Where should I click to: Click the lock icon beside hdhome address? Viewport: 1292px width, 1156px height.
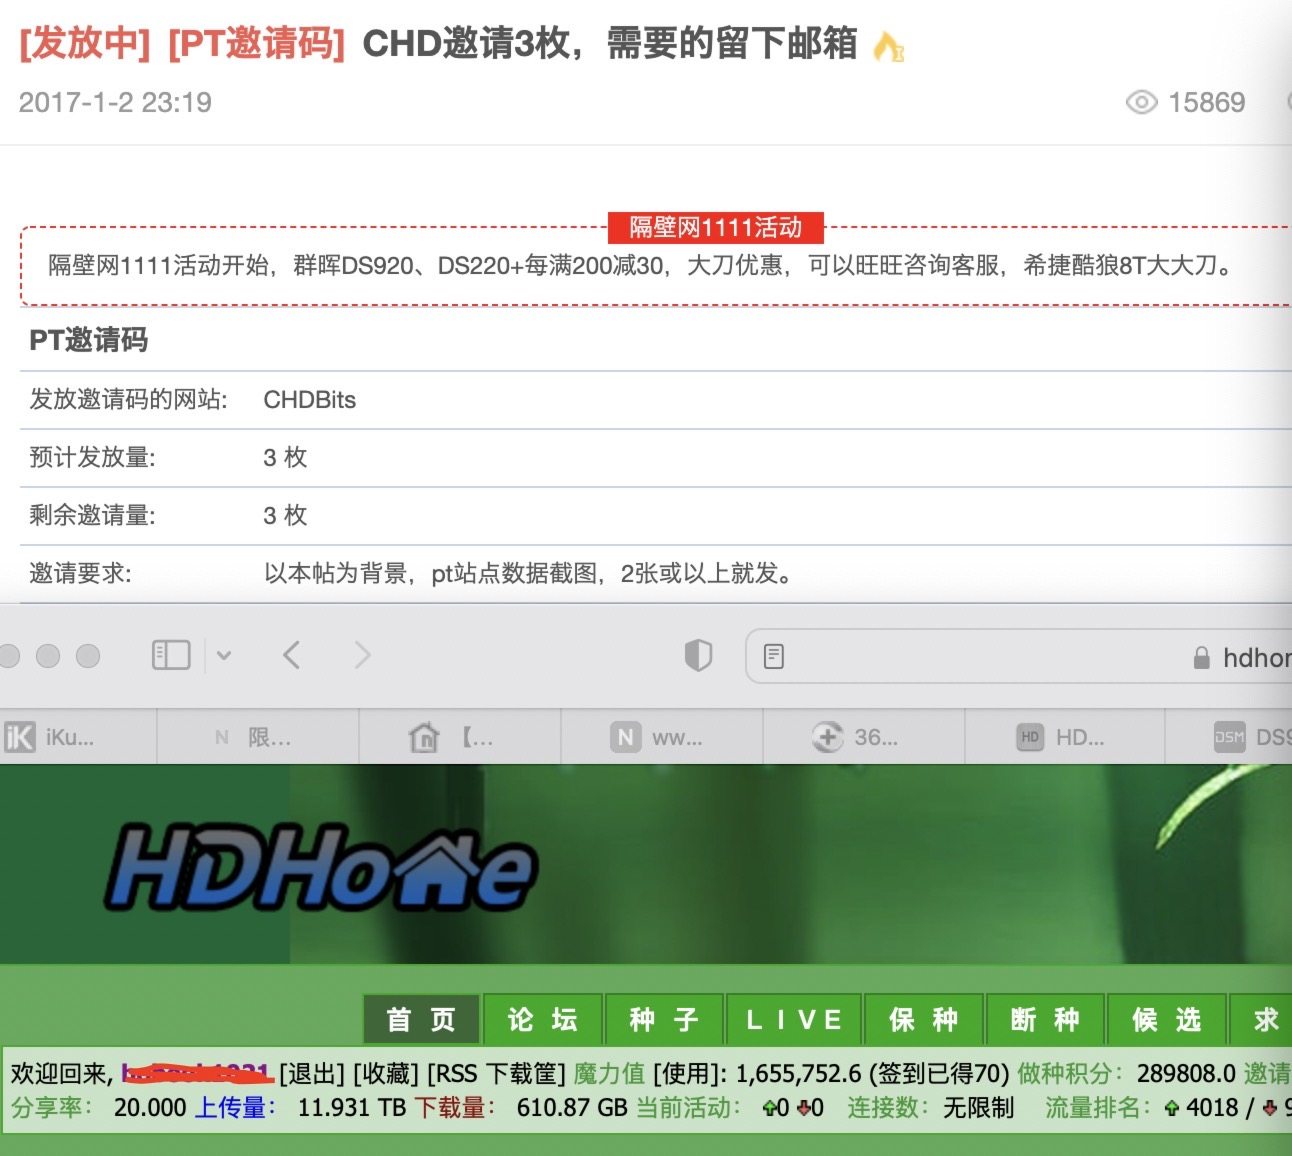[1201, 657]
